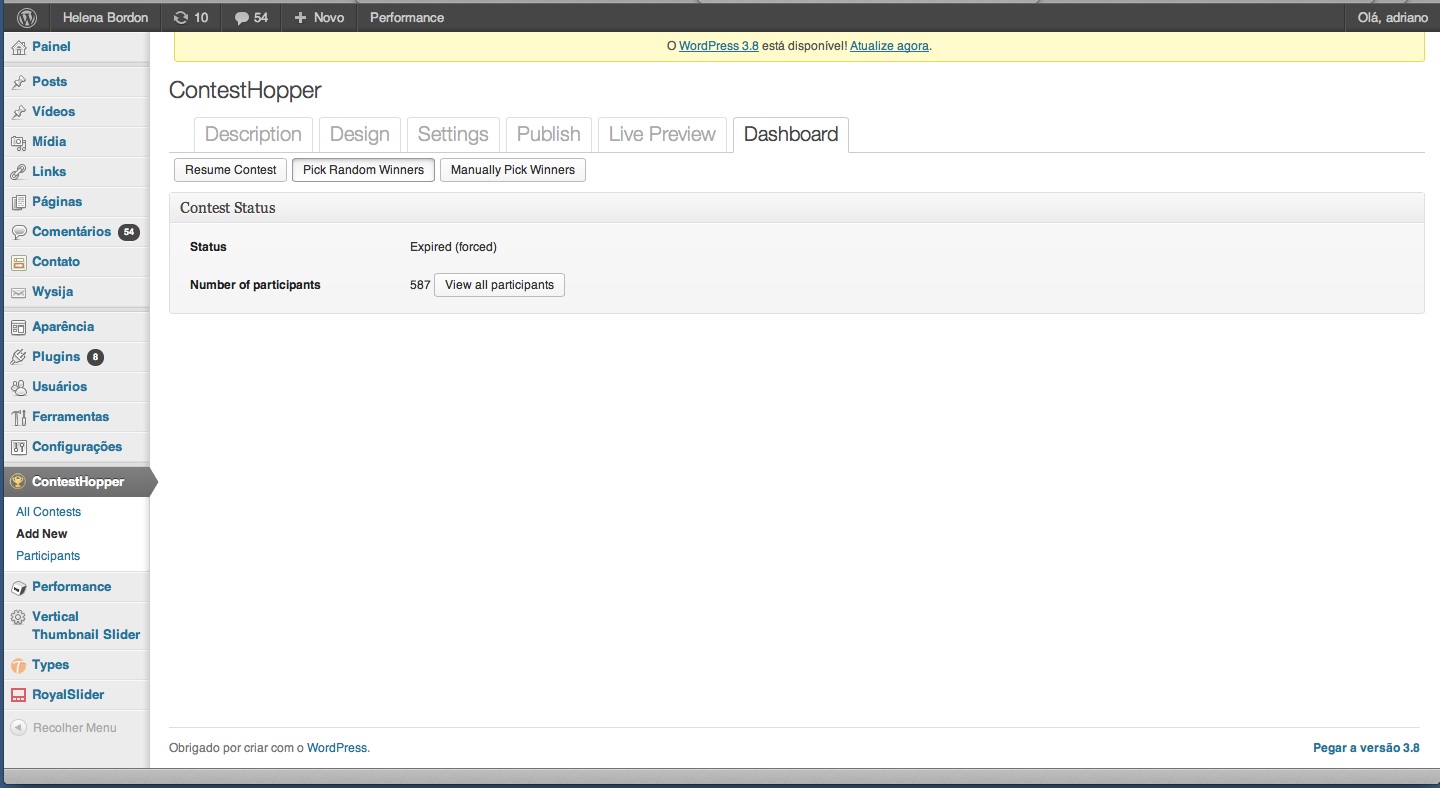Open All Contests in ContestHopper submenu

pyautogui.click(x=48, y=512)
